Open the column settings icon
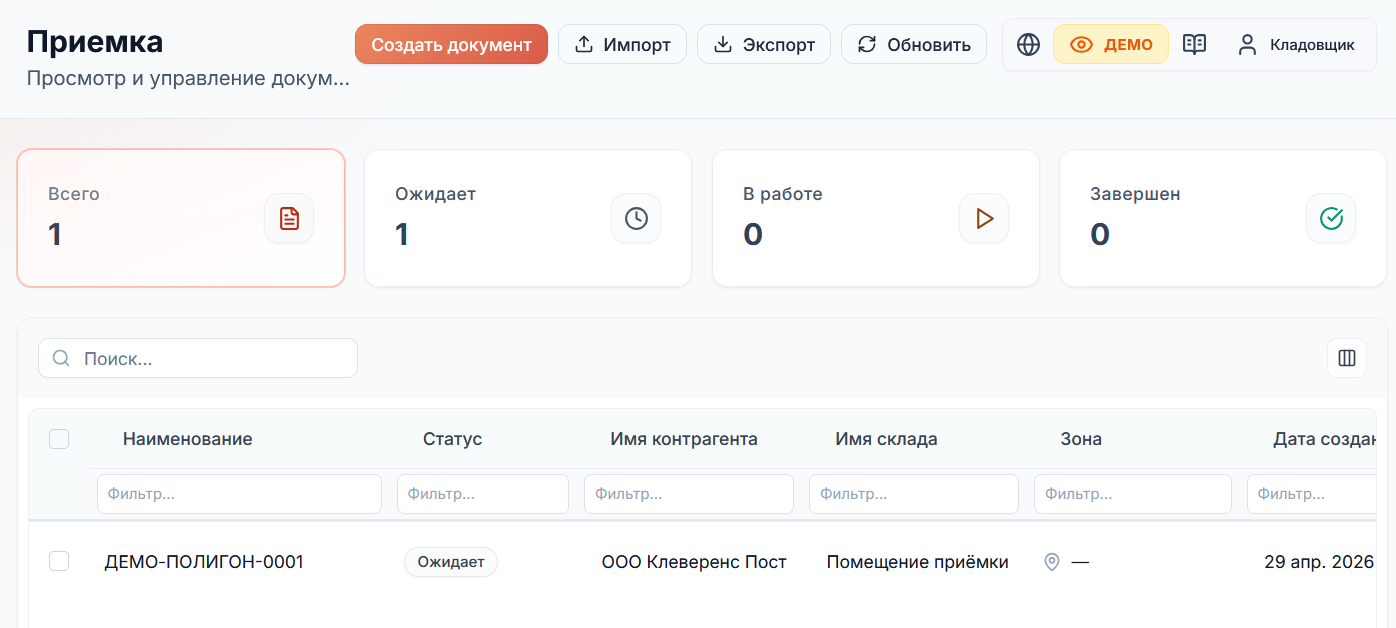 1347,358
